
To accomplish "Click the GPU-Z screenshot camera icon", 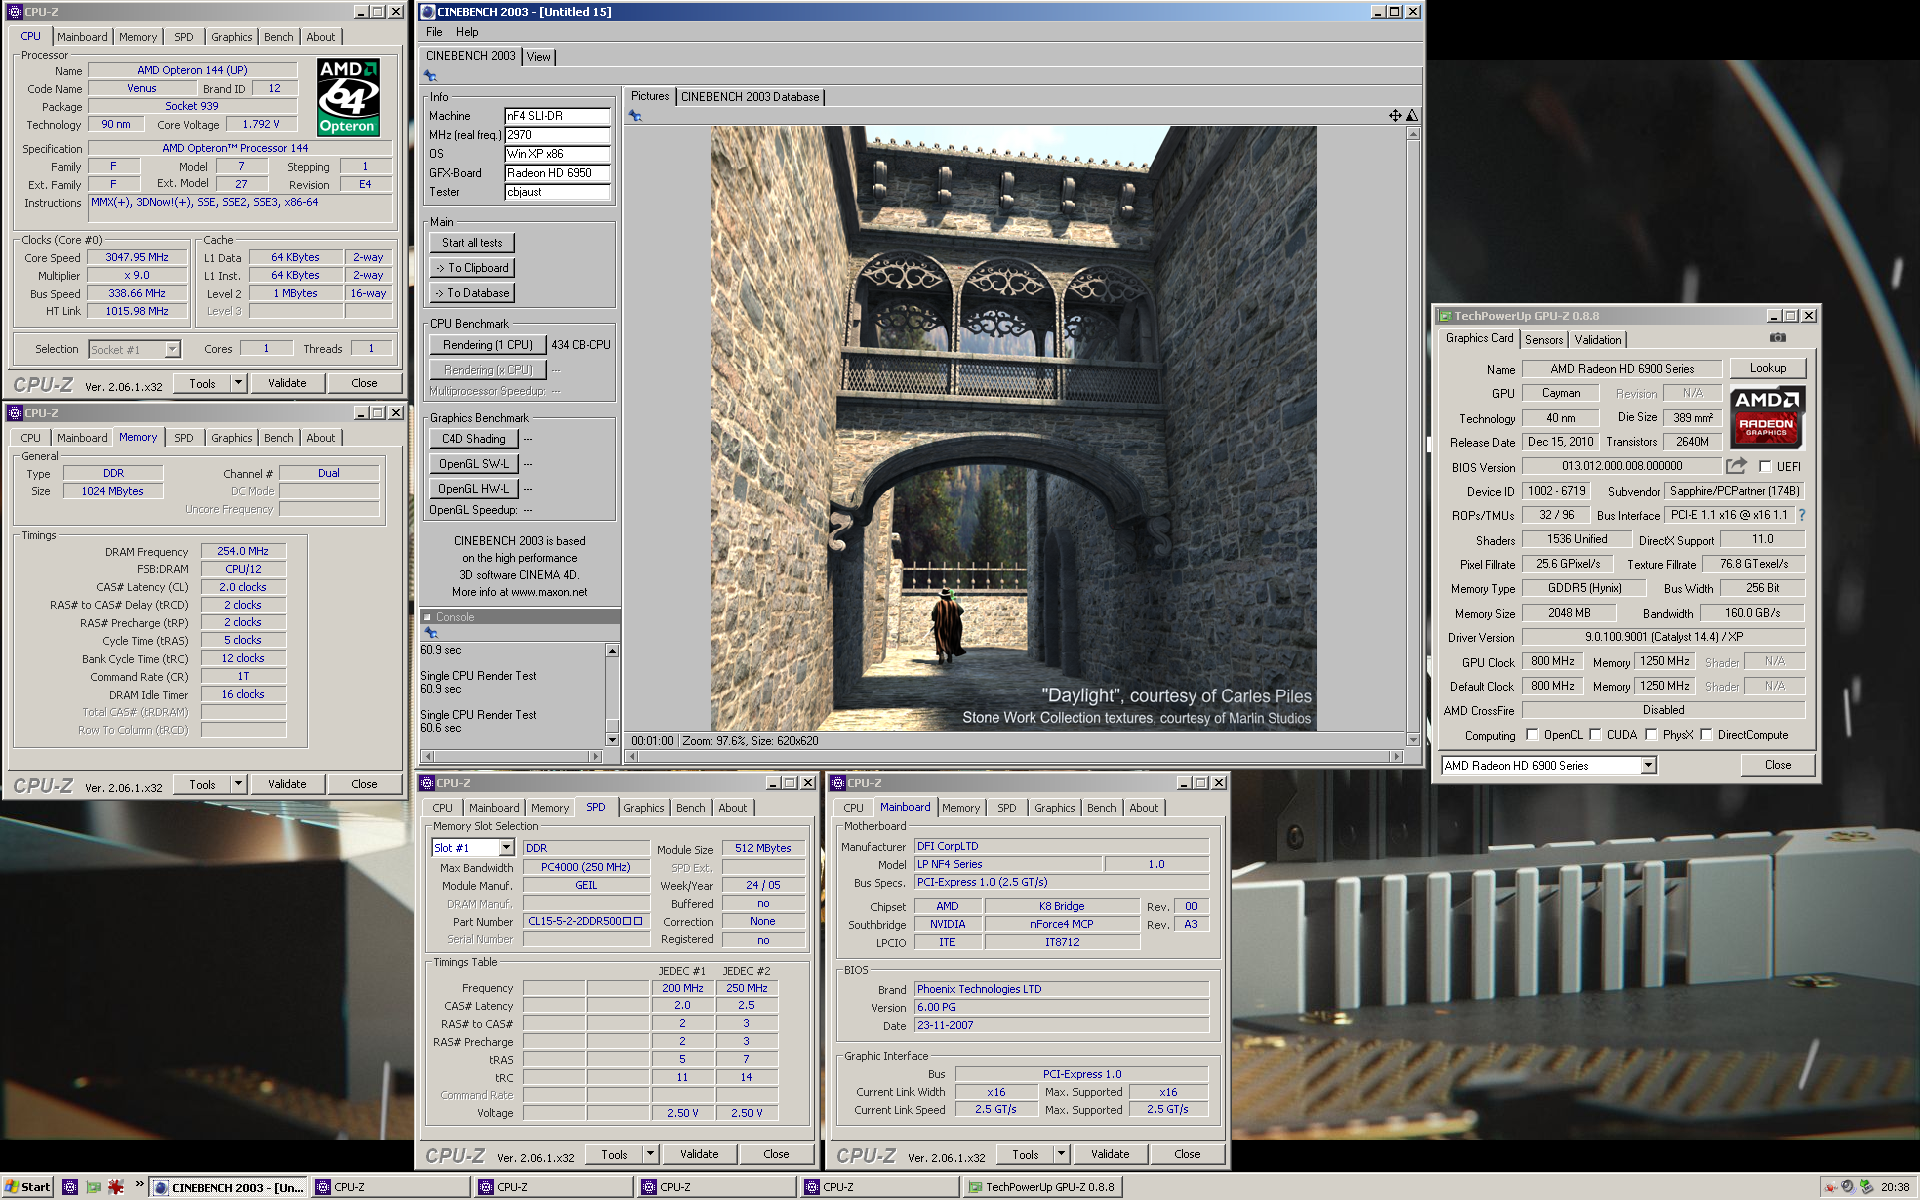I will [1777, 338].
